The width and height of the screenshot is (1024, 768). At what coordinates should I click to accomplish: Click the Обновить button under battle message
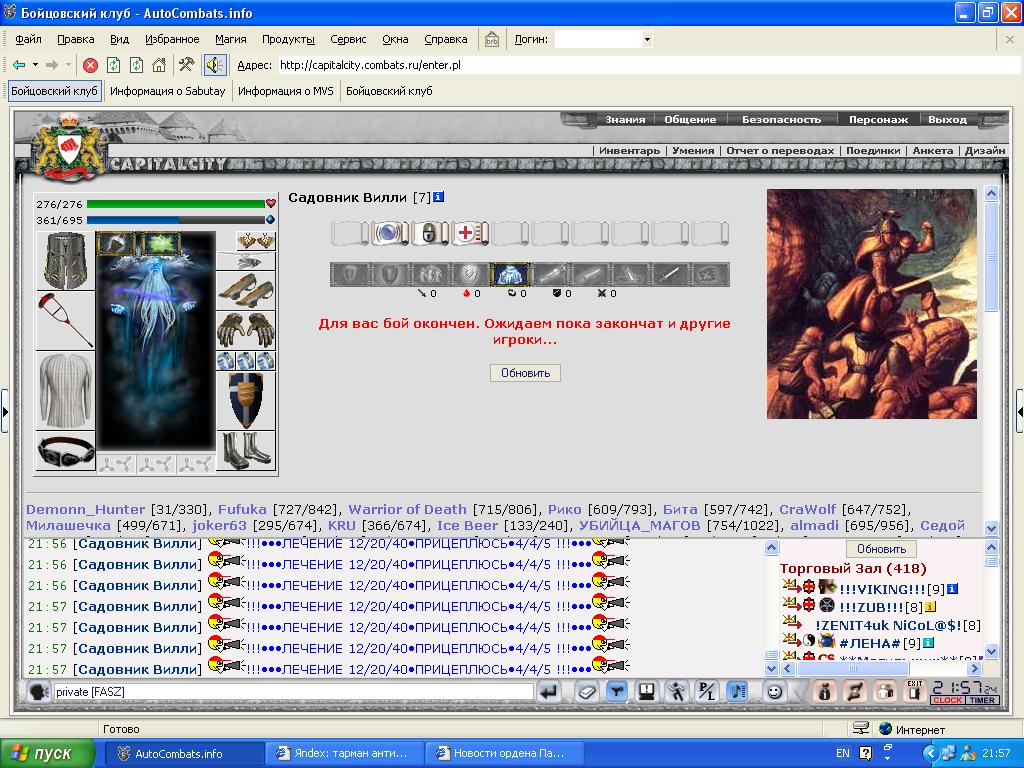(525, 373)
